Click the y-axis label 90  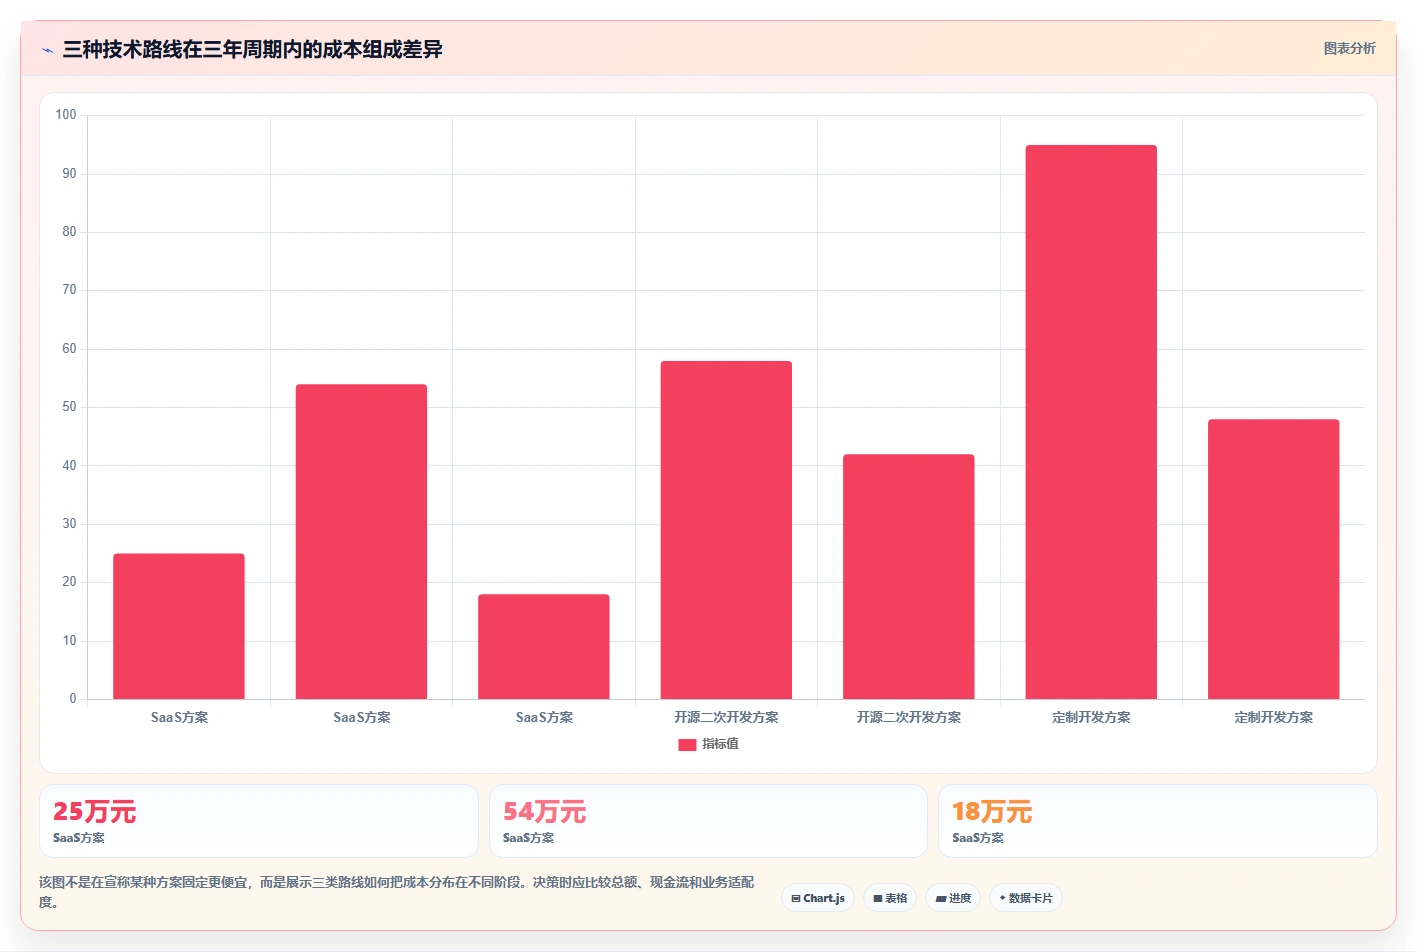(x=69, y=174)
